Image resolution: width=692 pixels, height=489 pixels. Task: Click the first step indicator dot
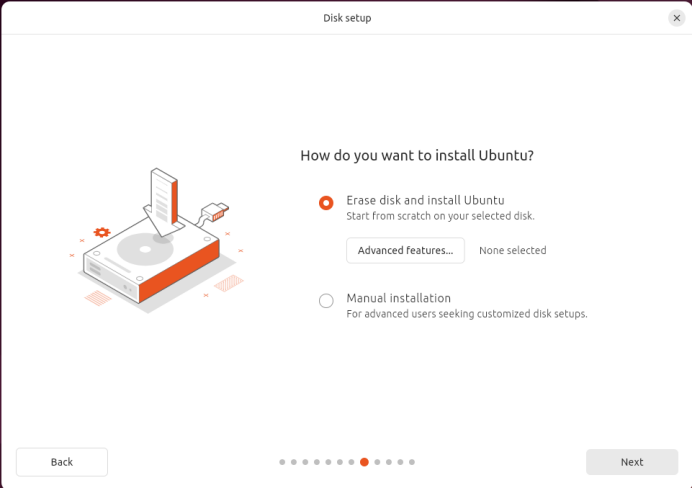282,462
